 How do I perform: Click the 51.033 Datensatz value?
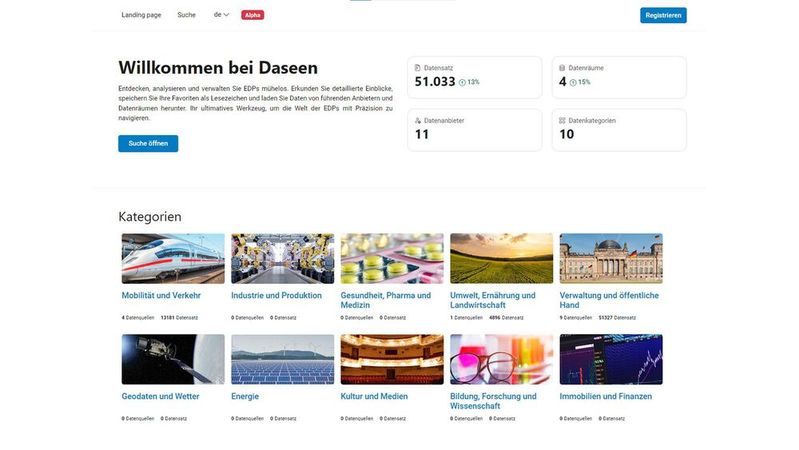click(x=435, y=82)
